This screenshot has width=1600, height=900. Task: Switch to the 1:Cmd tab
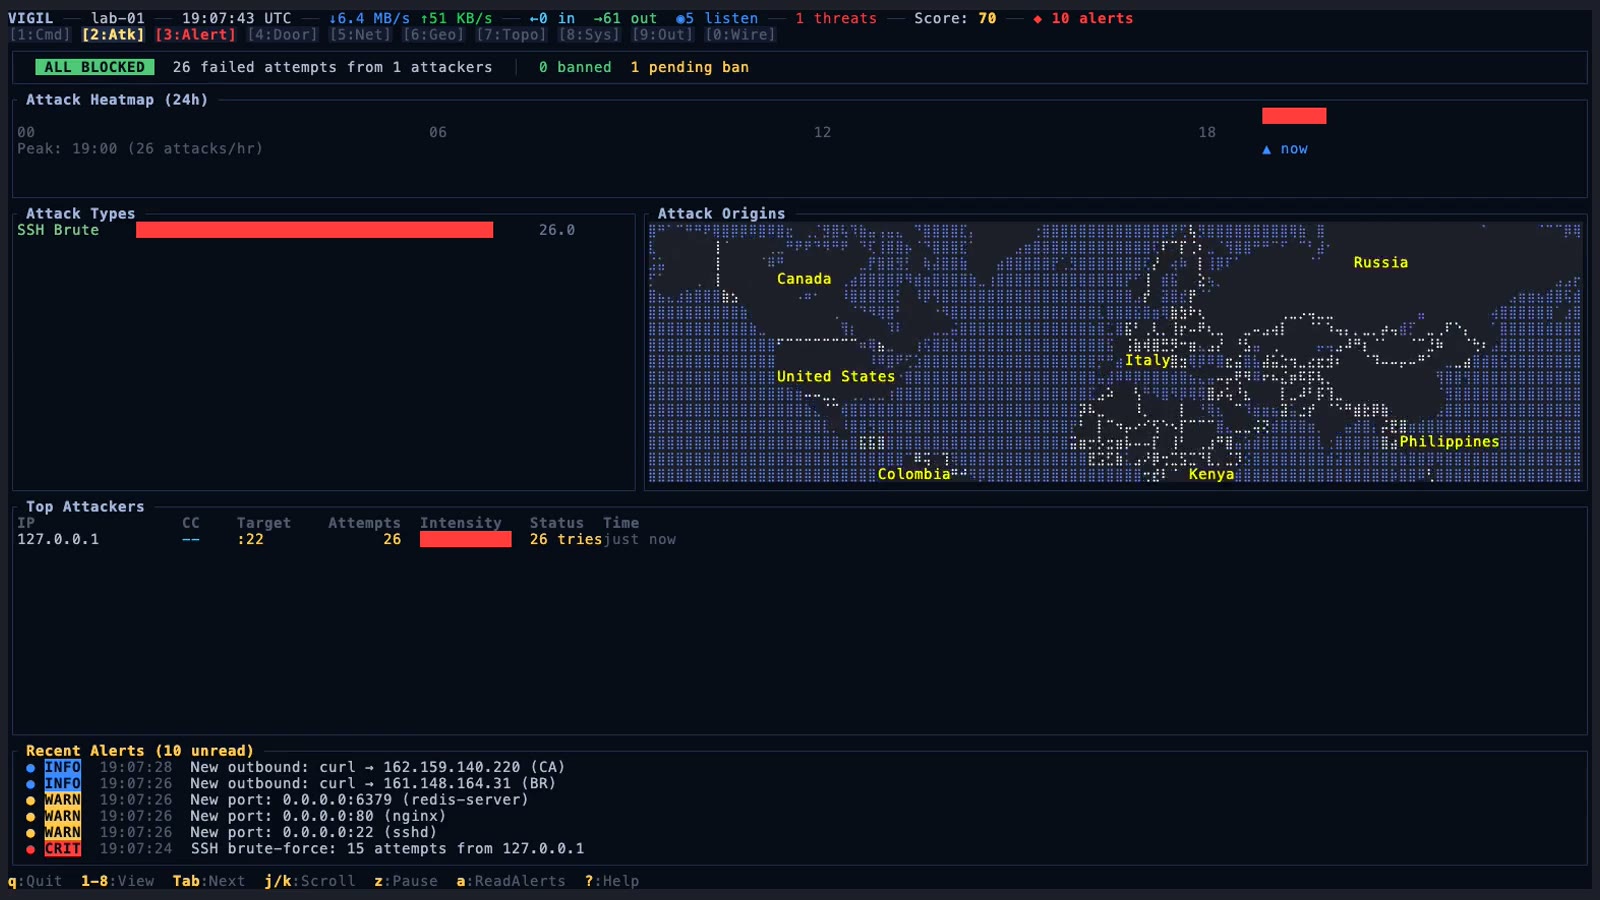coord(40,35)
